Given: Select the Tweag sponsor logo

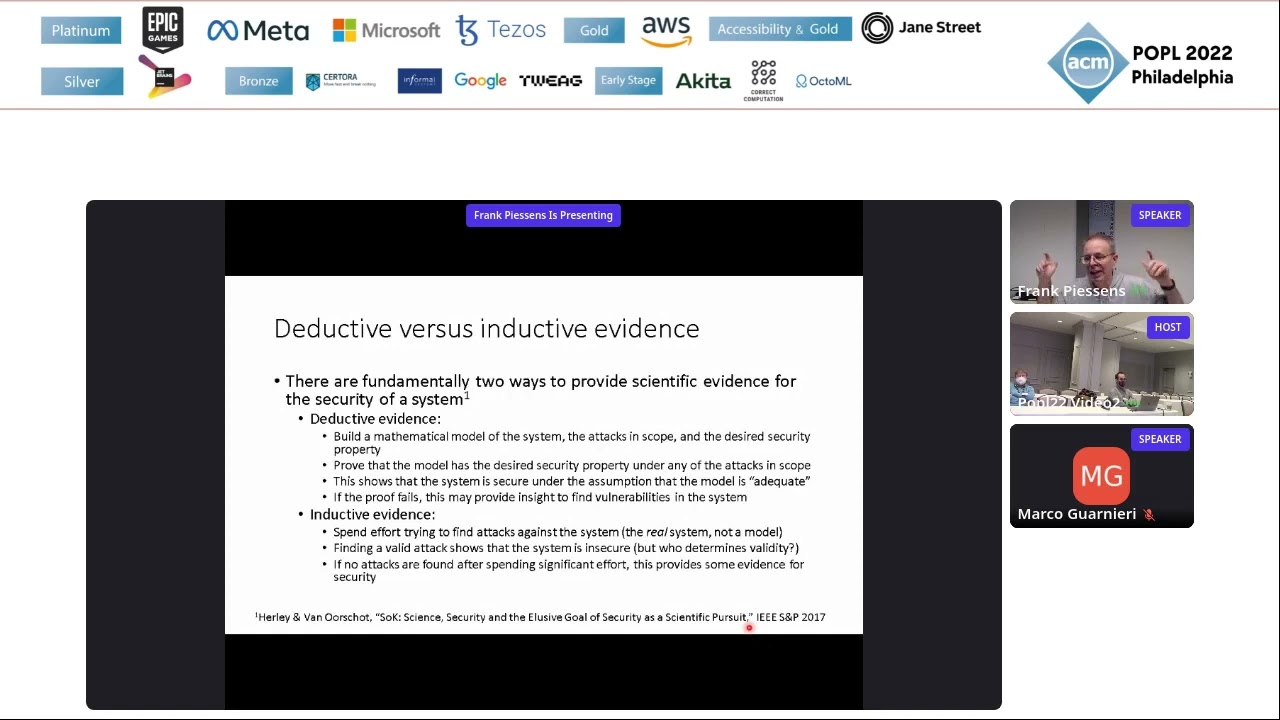Looking at the screenshot, I should pyautogui.click(x=550, y=81).
